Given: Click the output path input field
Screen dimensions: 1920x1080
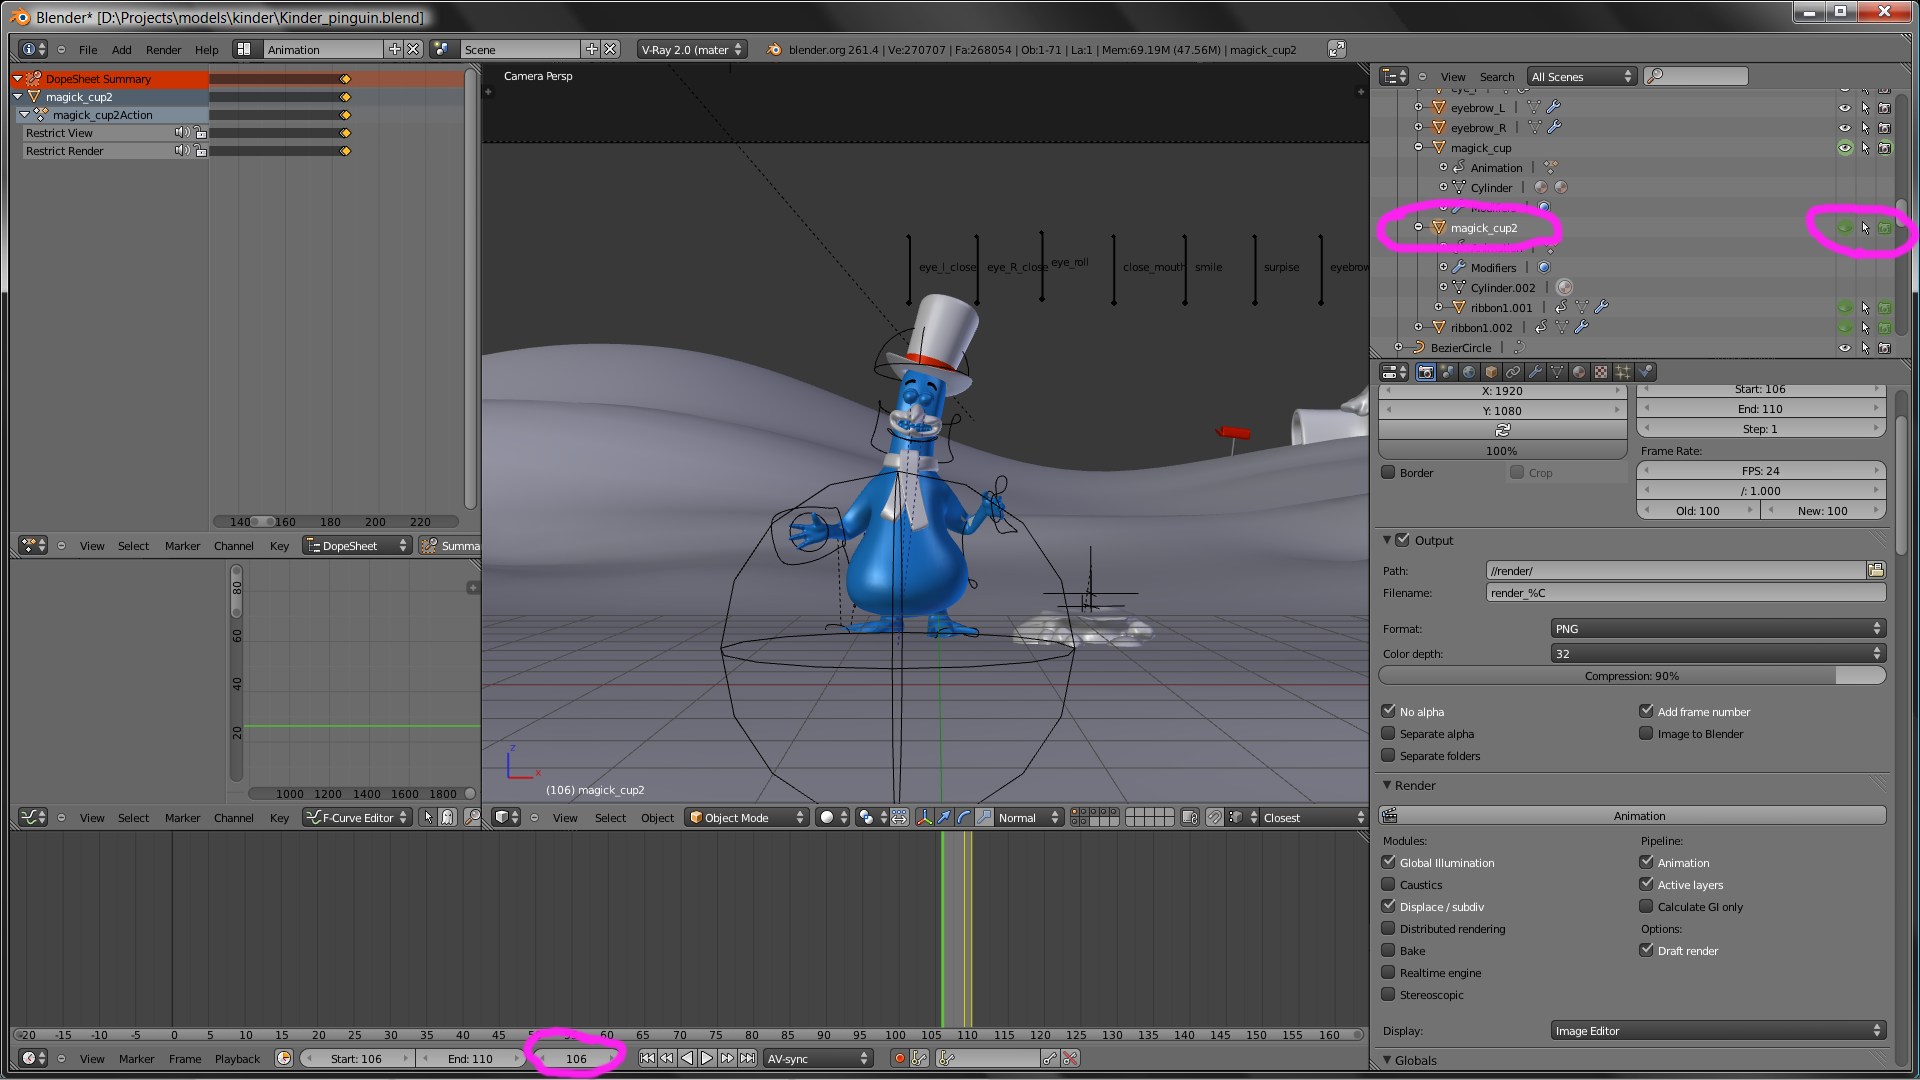Looking at the screenshot, I should (x=1675, y=570).
